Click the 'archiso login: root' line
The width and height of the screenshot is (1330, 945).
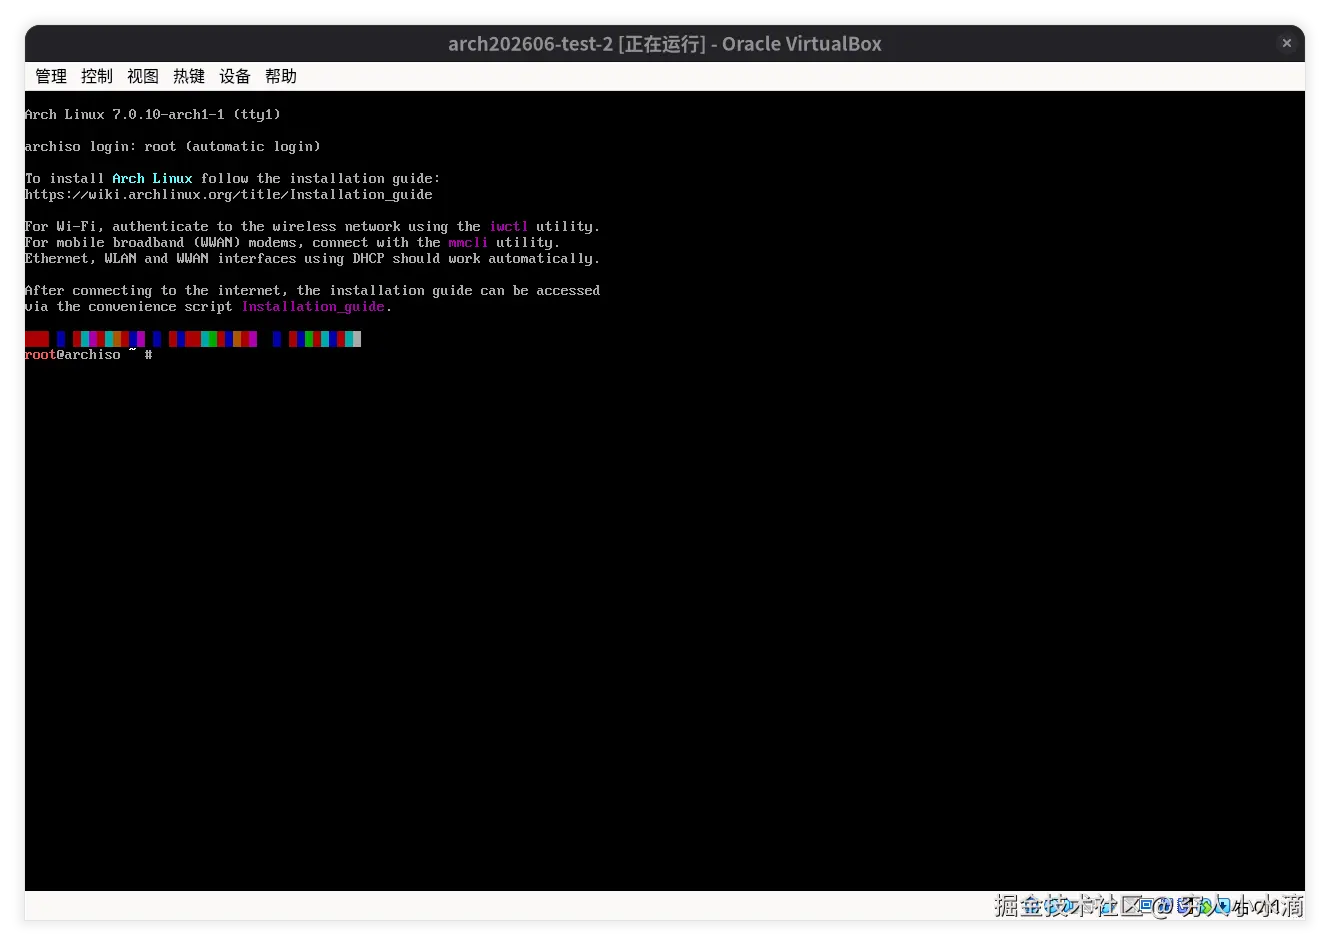click(173, 147)
